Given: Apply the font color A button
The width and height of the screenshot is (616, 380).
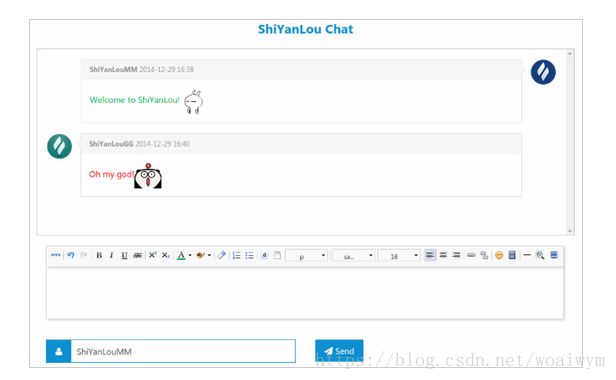Looking at the screenshot, I should [x=181, y=255].
